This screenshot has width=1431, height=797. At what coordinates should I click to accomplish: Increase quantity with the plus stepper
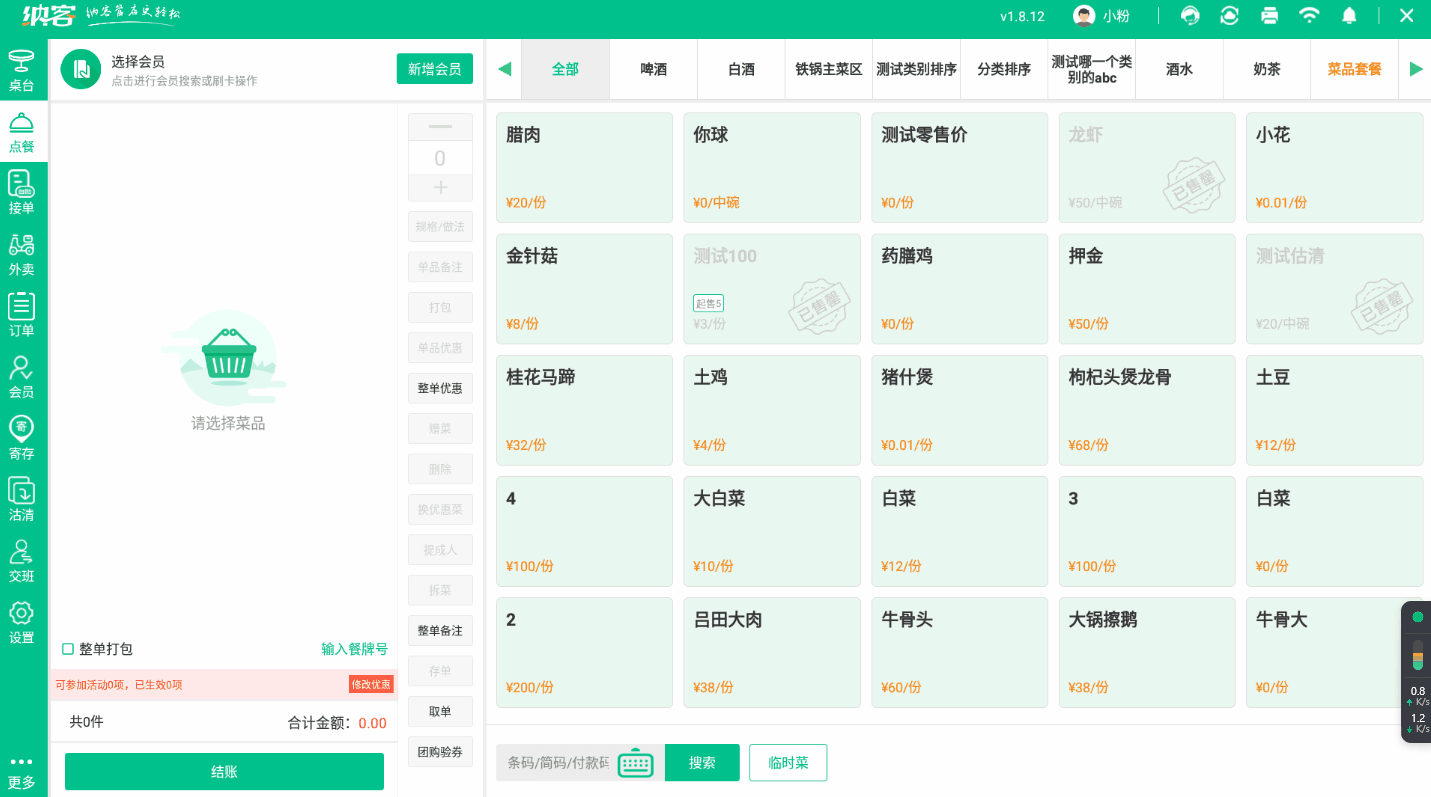440,189
